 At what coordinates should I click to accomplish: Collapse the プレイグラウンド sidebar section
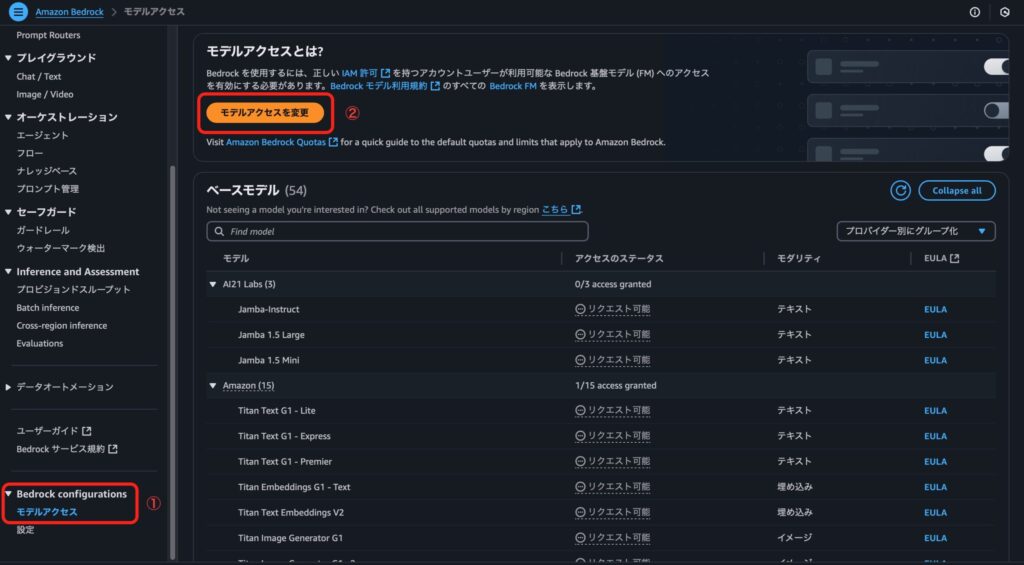click(x=8, y=57)
